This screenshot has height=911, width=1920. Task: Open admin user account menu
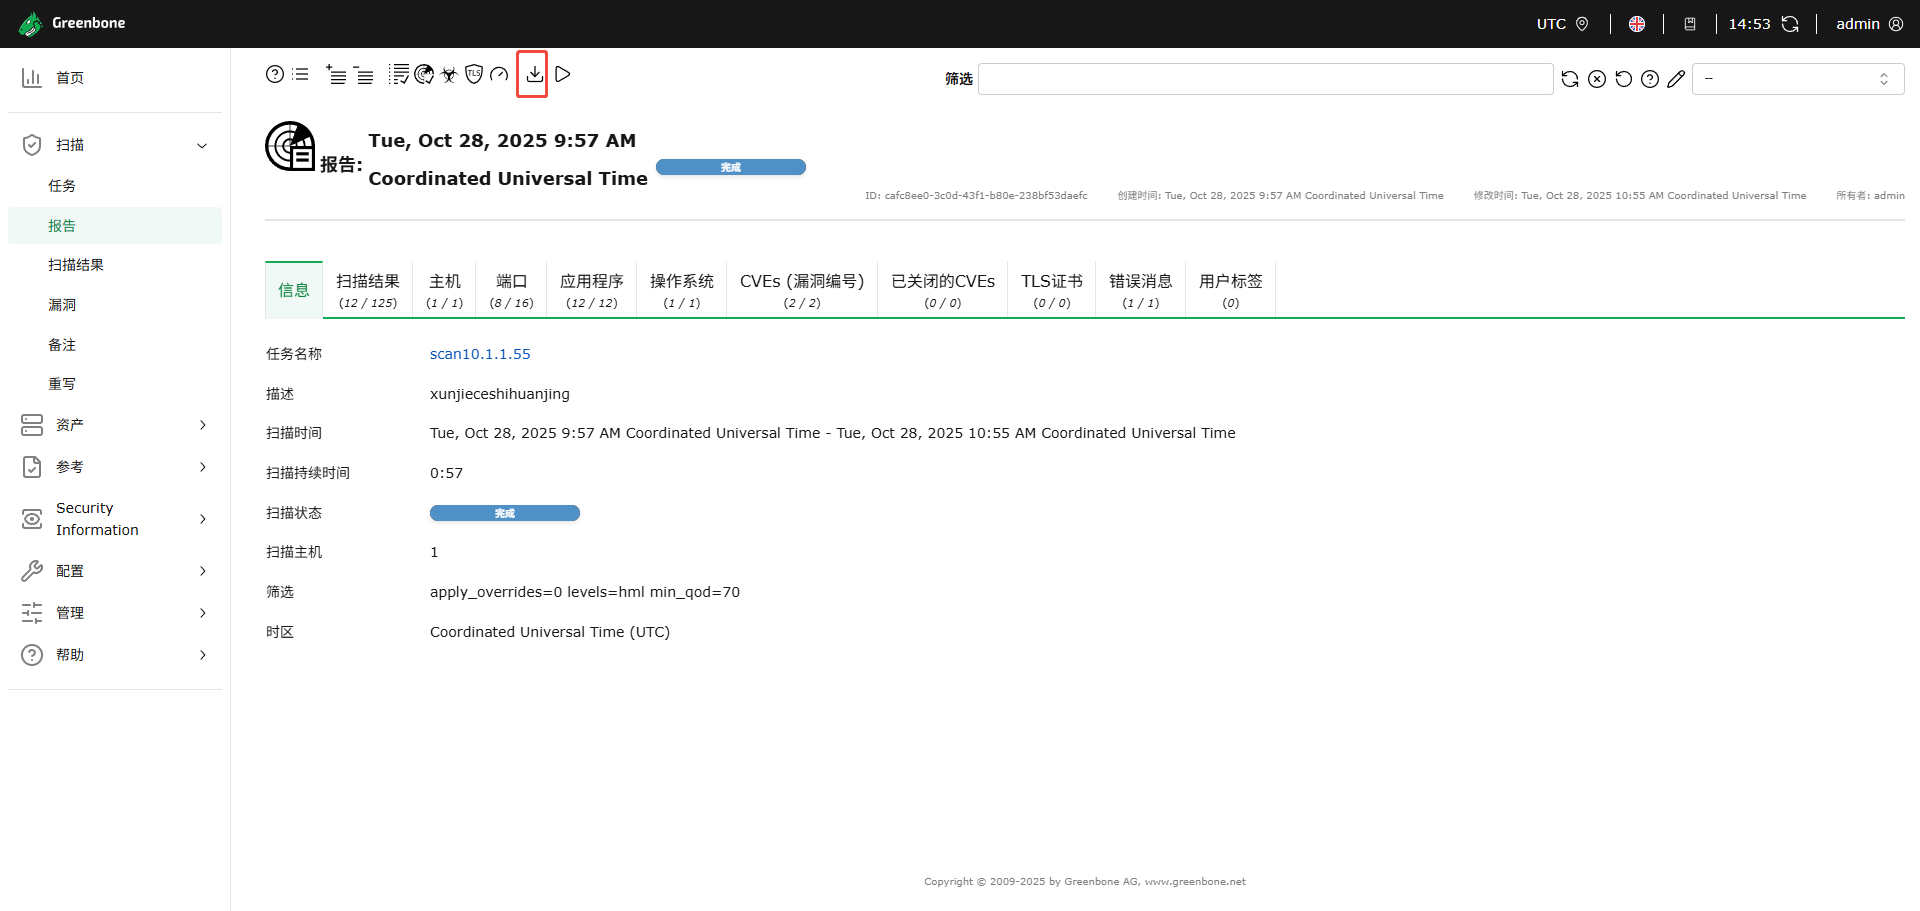pos(1869,24)
